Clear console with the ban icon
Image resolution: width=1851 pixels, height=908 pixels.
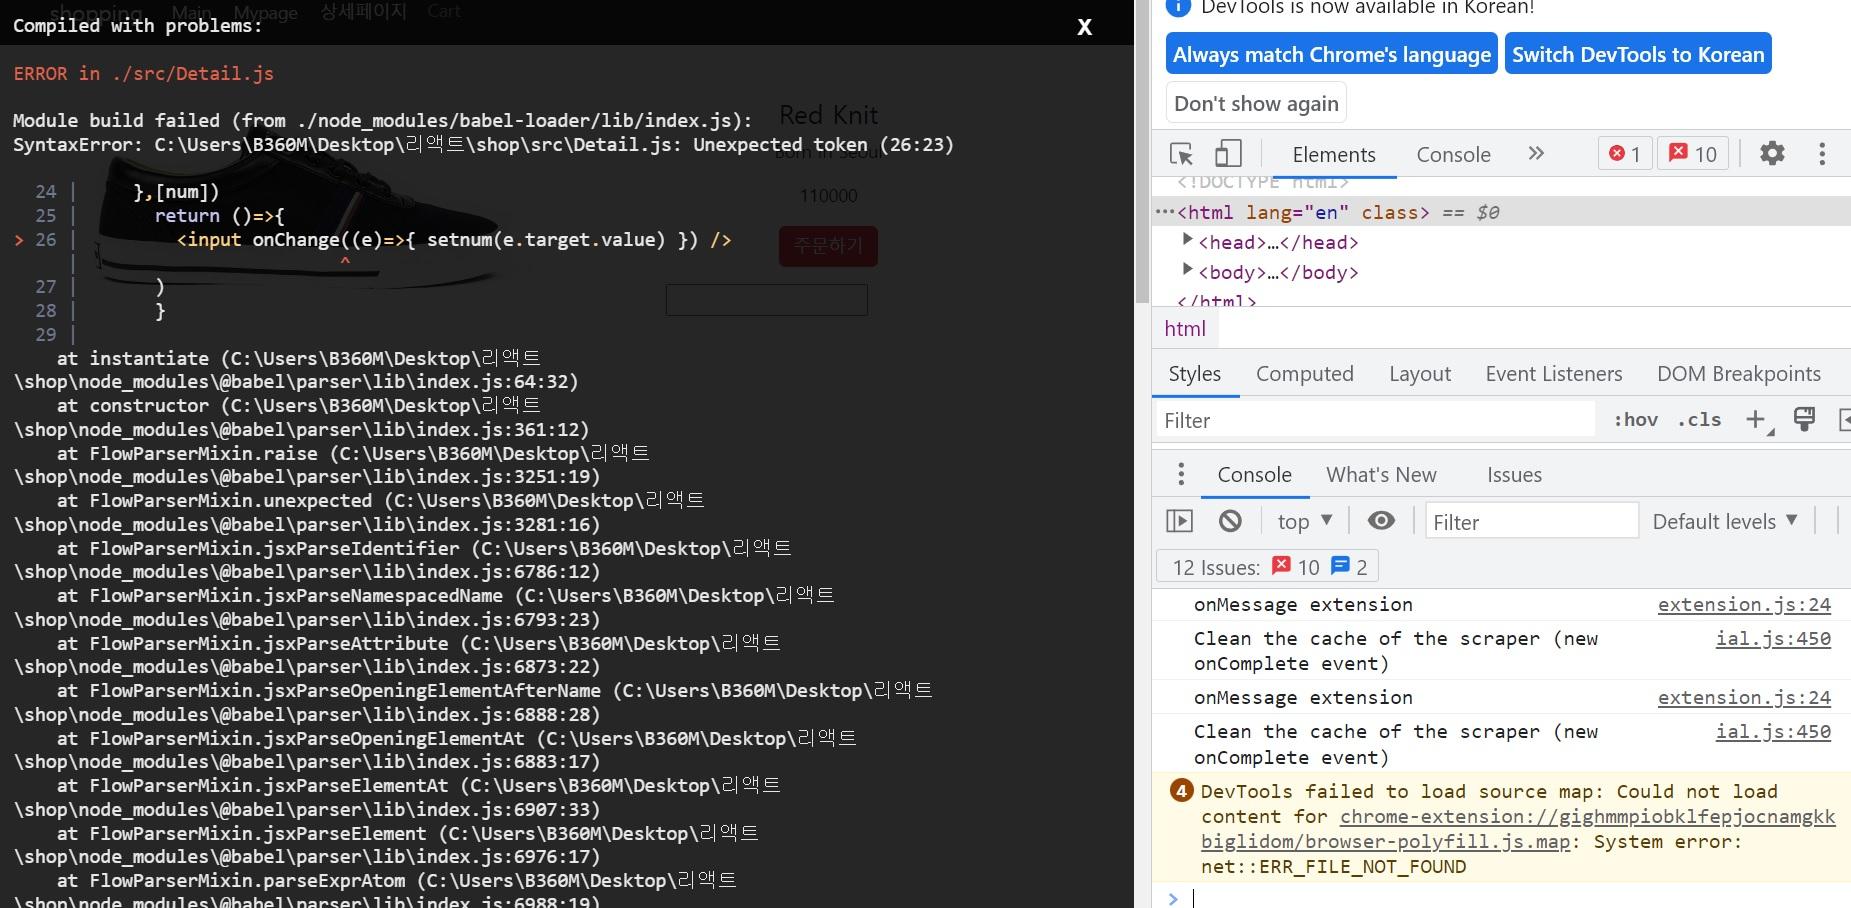click(1230, 521)
